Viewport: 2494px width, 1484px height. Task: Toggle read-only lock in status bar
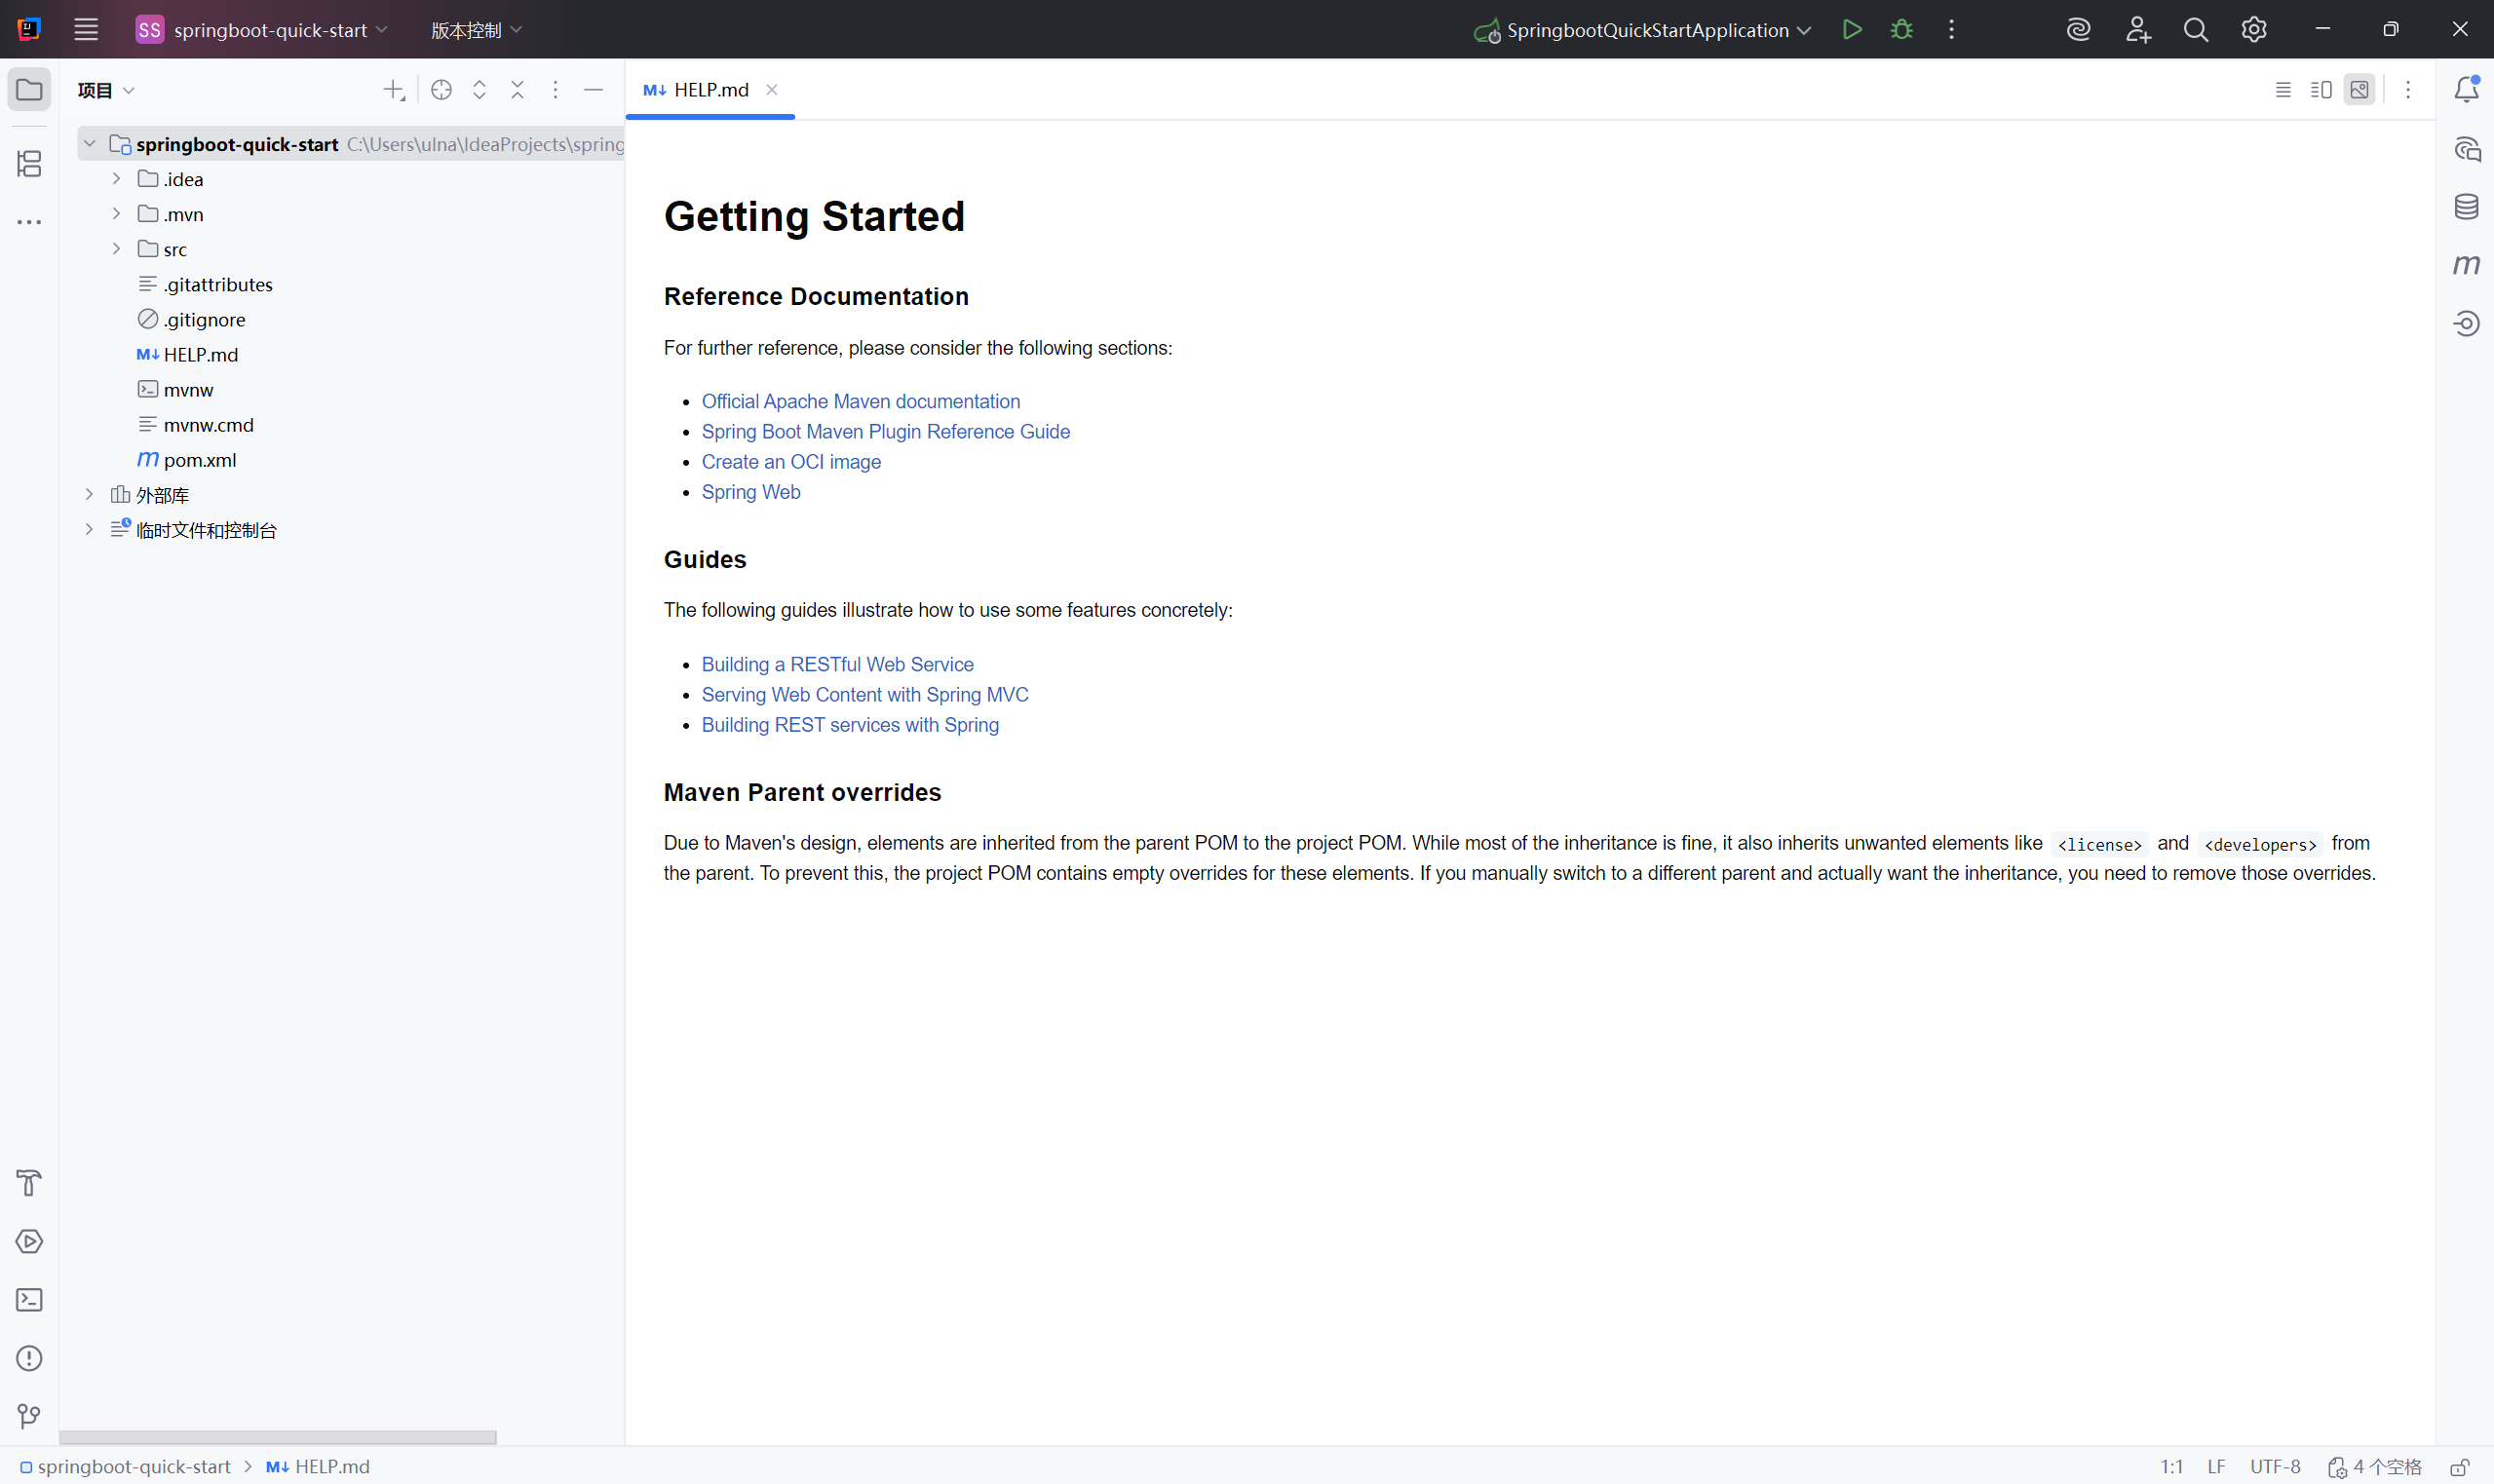tap(2459, 1466)
